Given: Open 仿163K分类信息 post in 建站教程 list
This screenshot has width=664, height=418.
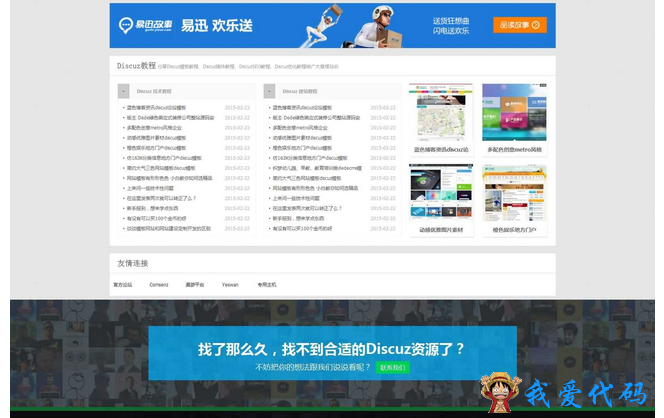Looking at the screenshot, I should pyautogui.click(x=310, y=158).
